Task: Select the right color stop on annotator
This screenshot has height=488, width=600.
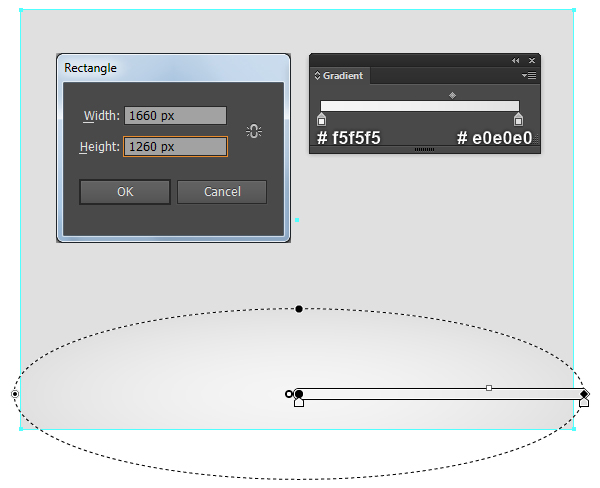Action: (x=584, y=403)
